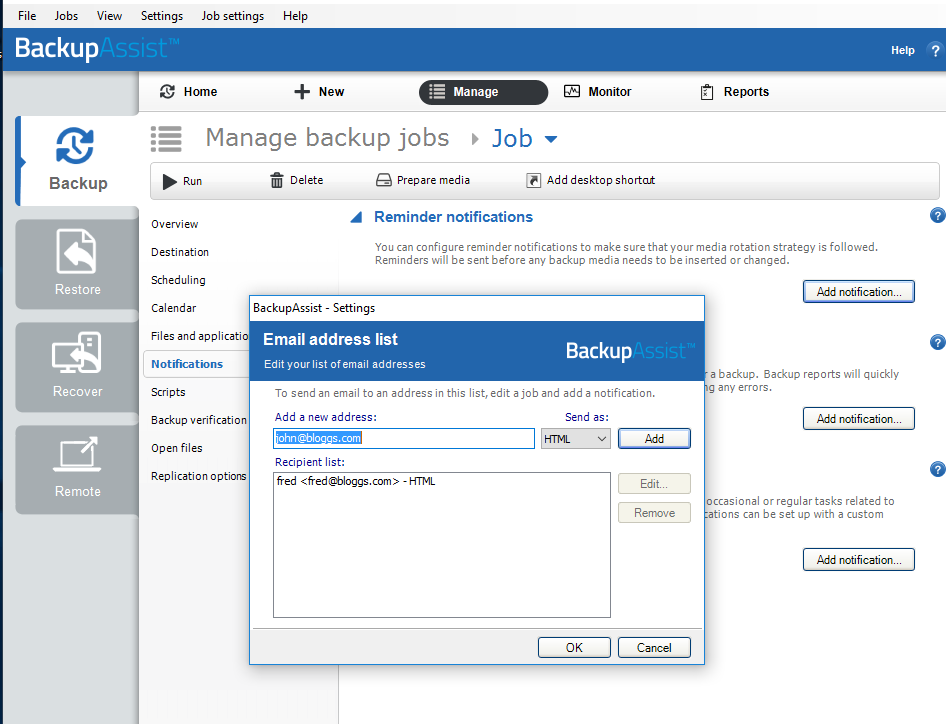Click the Manage backup jobs list icon
946x724 pixels.
coord(166,139)
